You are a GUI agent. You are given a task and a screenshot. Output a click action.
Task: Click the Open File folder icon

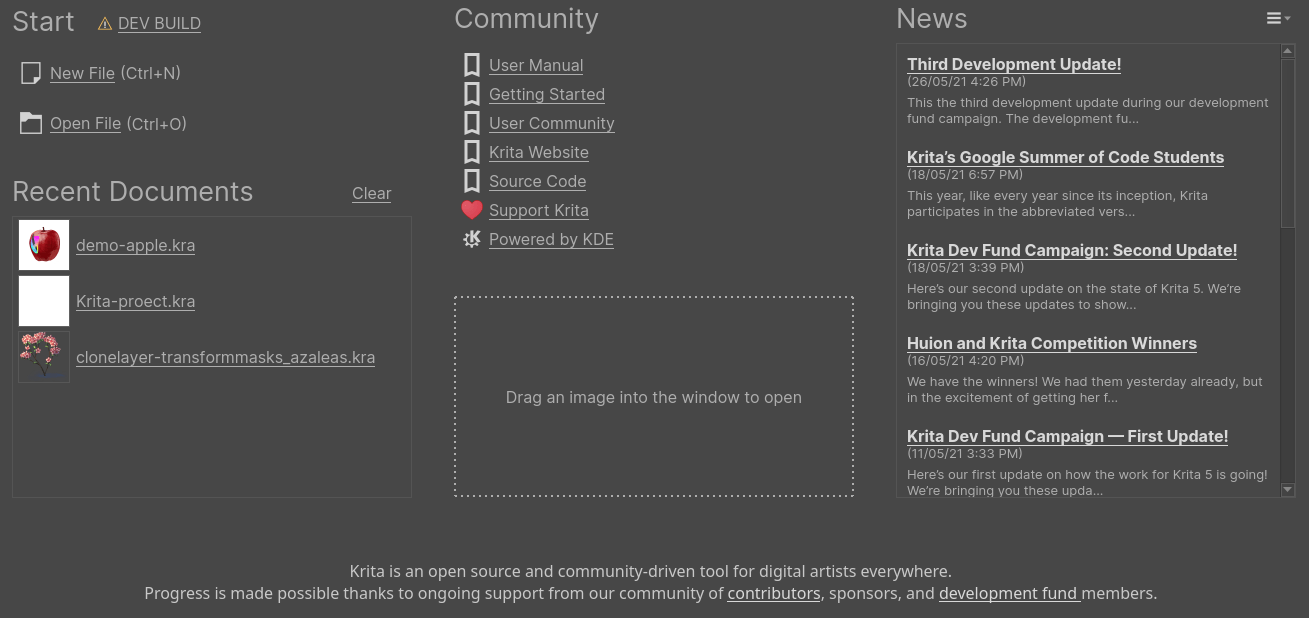click(31, 124)
